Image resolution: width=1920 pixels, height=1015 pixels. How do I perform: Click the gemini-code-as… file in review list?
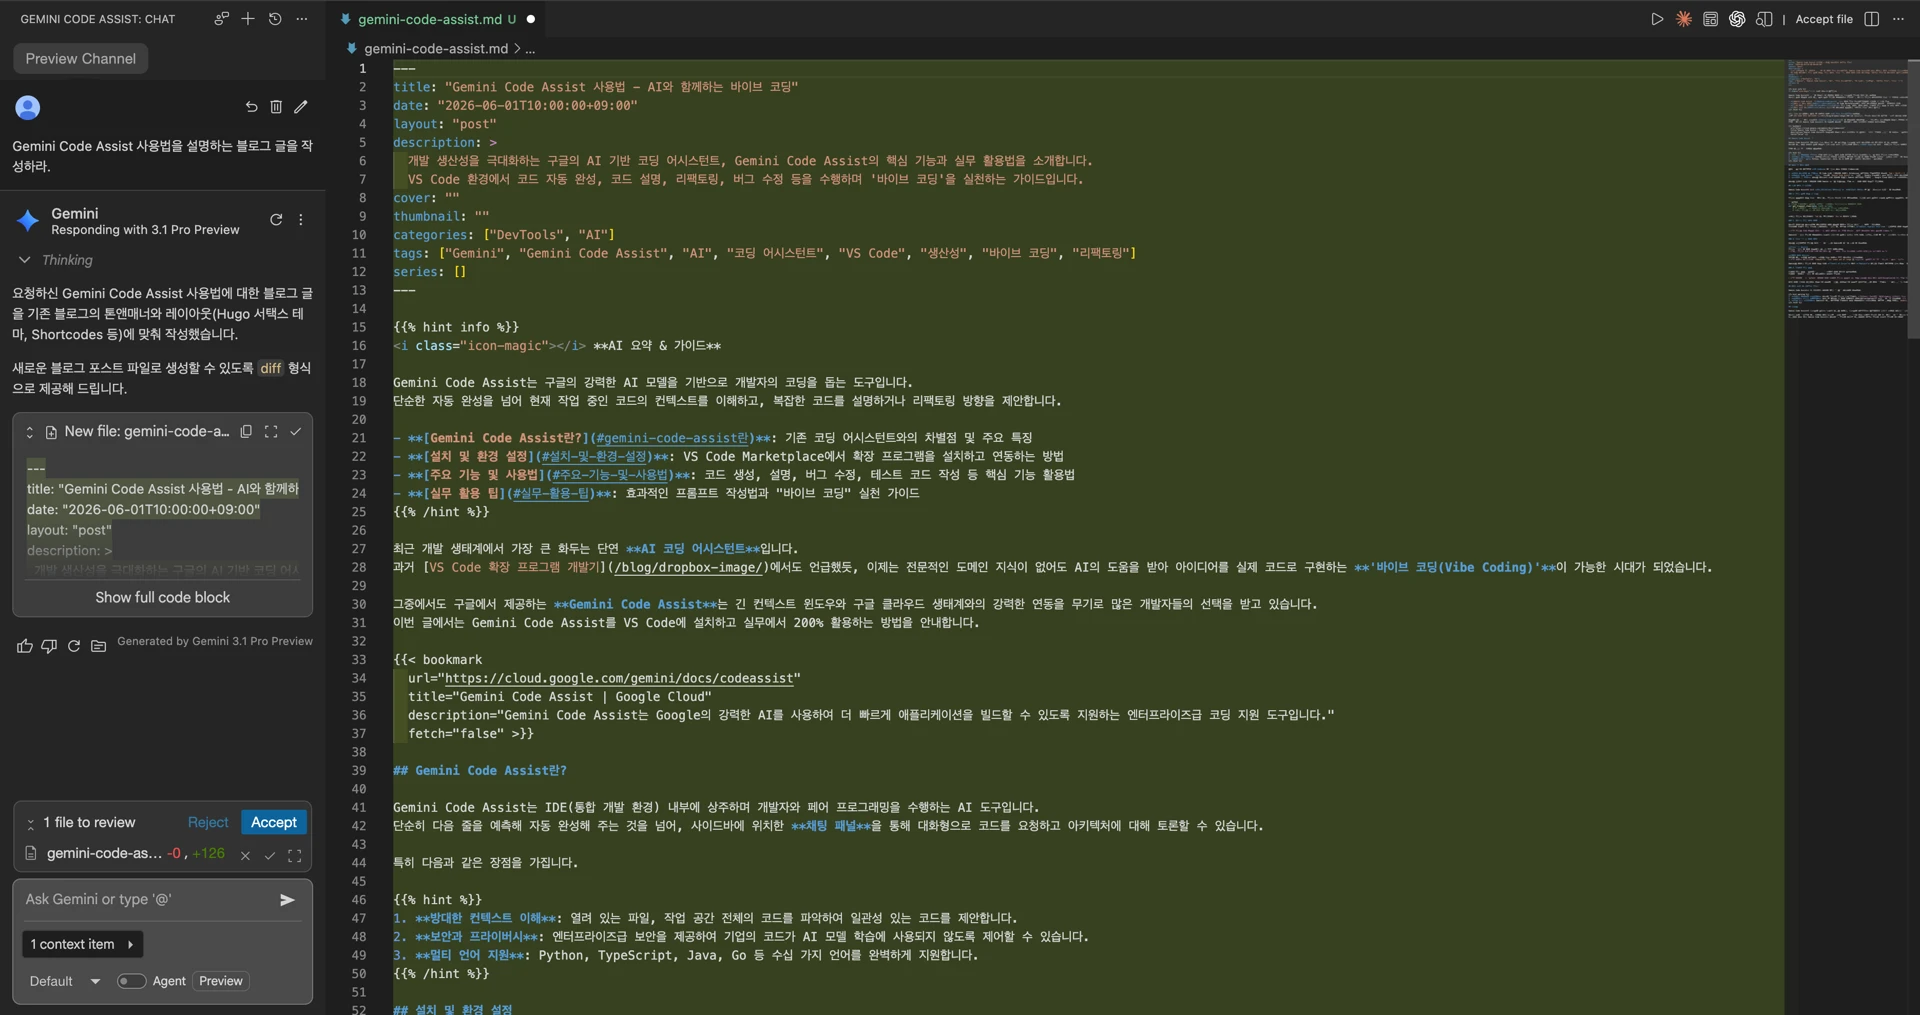tap(104, 854)
